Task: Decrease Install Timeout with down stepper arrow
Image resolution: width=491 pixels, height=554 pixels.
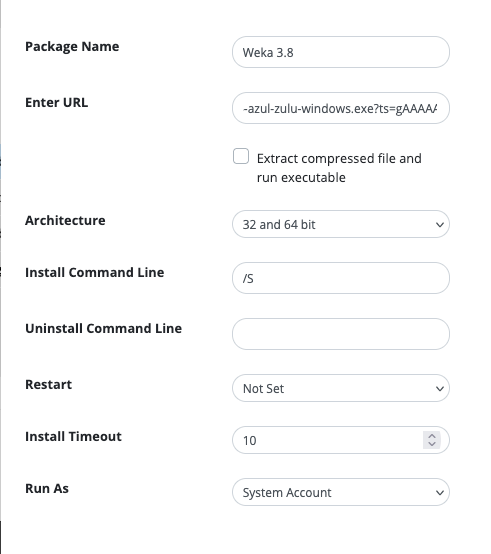Action: (x=432, y=444)
